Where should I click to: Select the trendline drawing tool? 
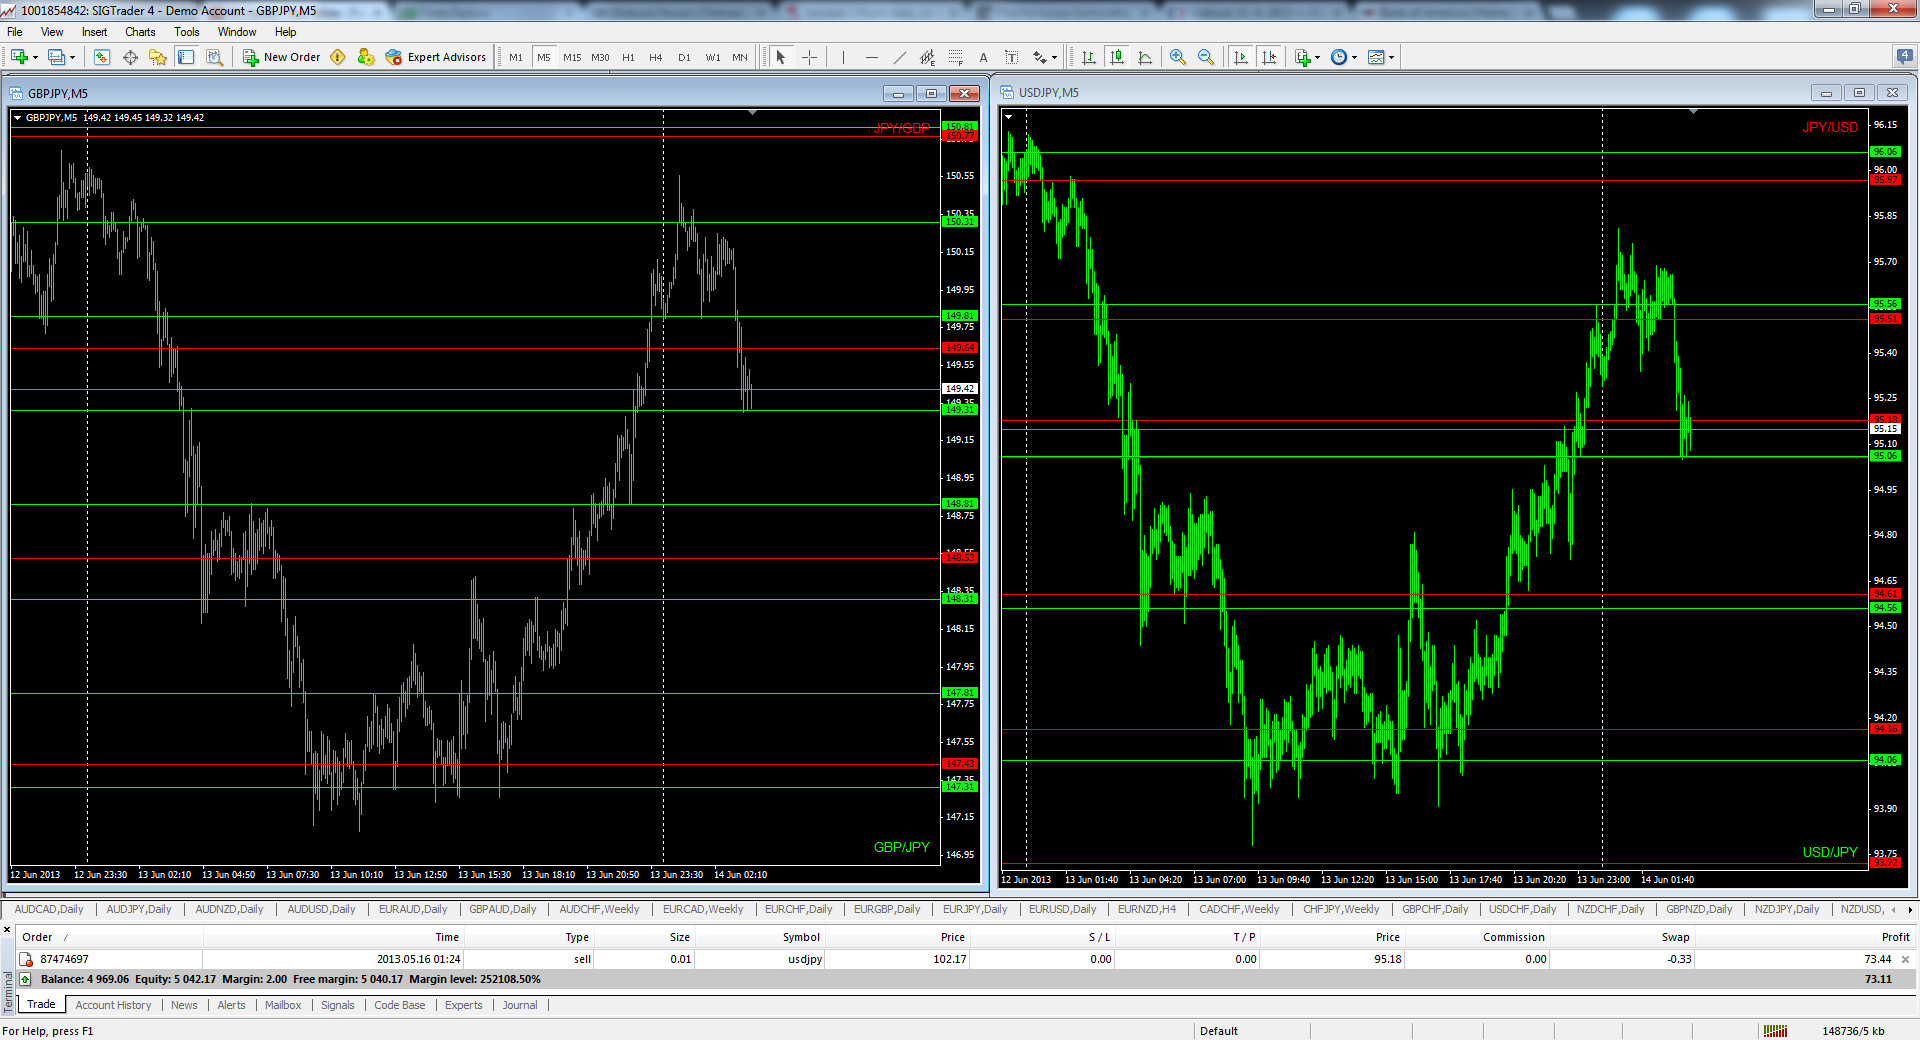click(899, 57)
